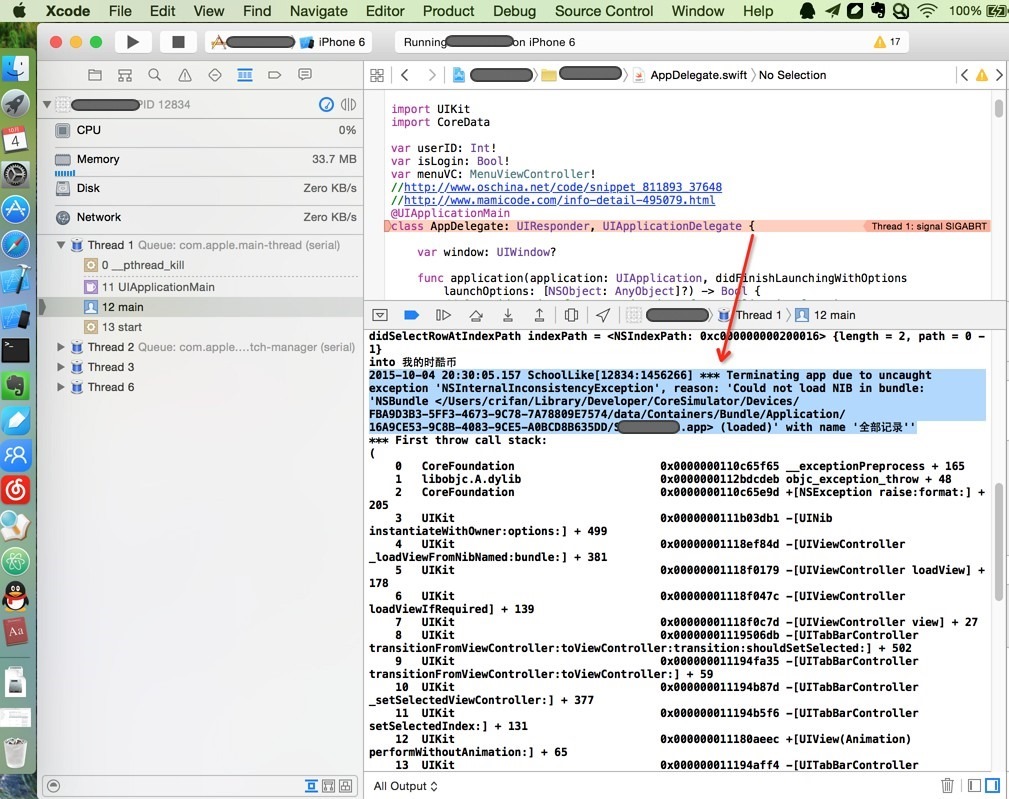Image resolution: width=1009 pixels, height=799 pixels.
Task: Open the Find navigator magnifier icon
Action: pyautogui.click(x=154, y=75)
